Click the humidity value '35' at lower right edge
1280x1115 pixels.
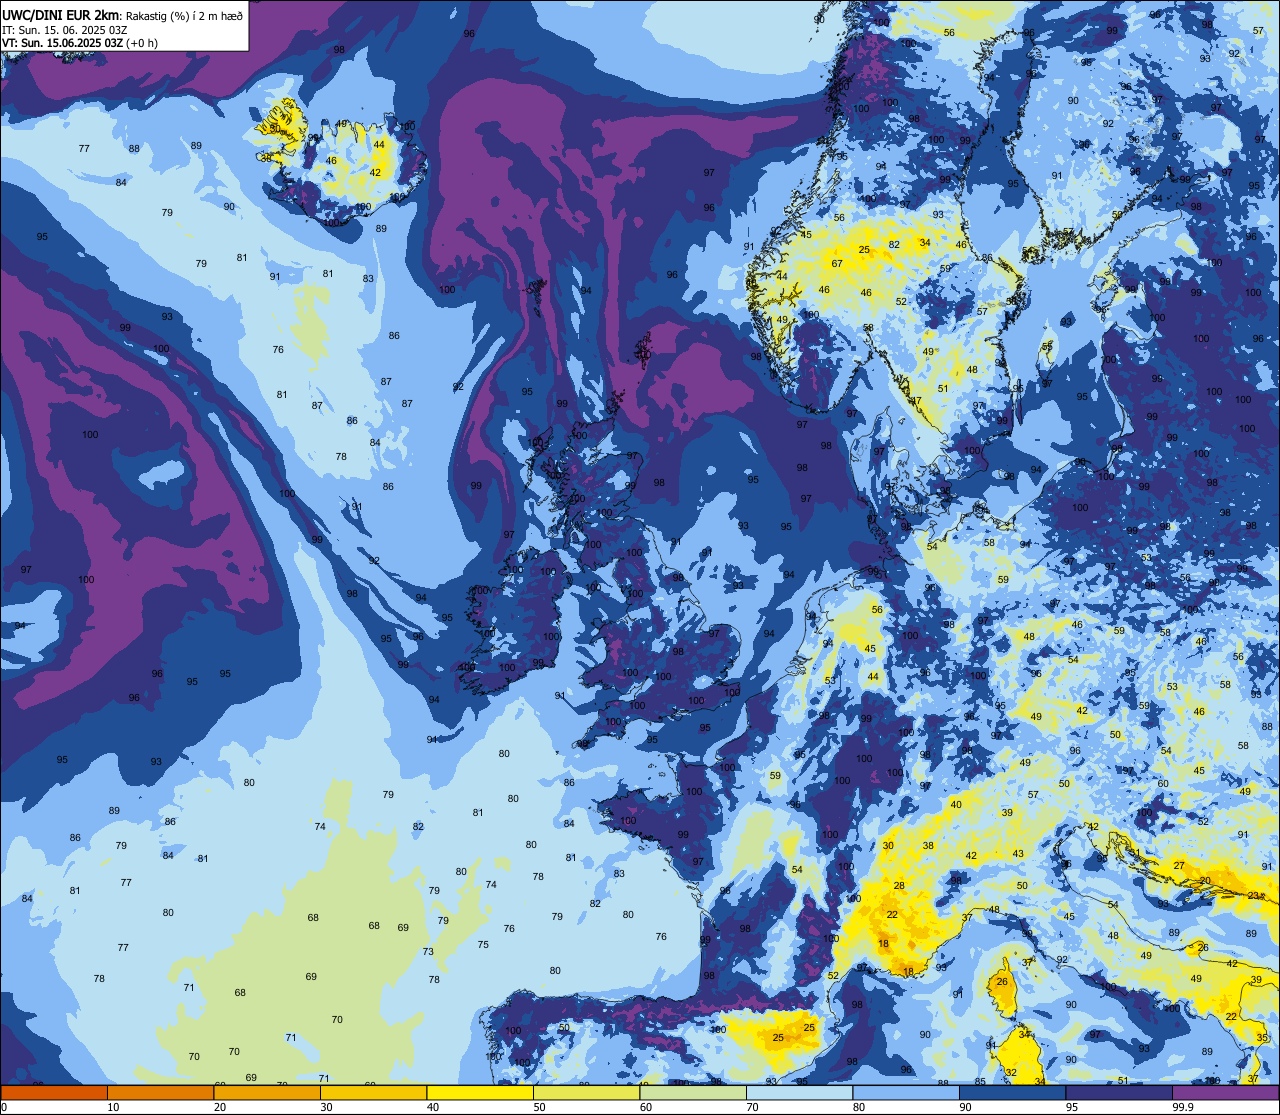(x=1261, y=1039)
